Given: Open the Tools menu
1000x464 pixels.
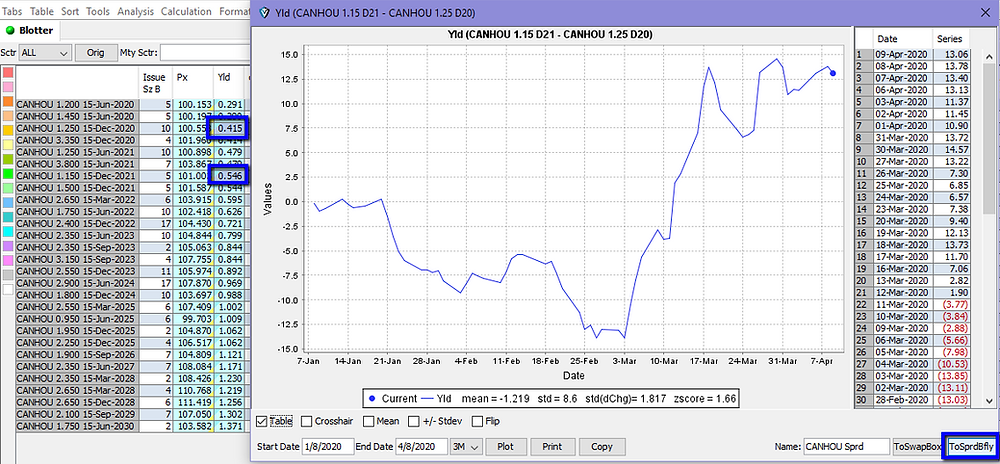Looking at the screenshot, I should coord(98,11).
